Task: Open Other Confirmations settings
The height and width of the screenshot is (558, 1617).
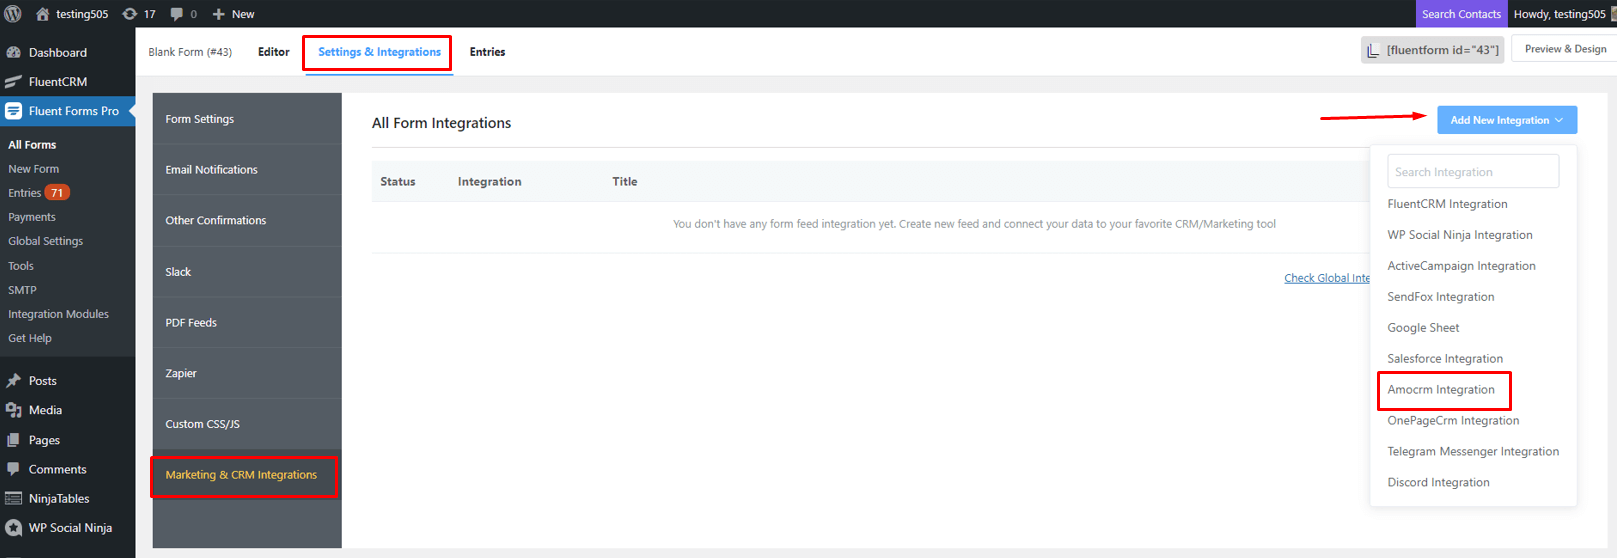Action: coord(247,221)
